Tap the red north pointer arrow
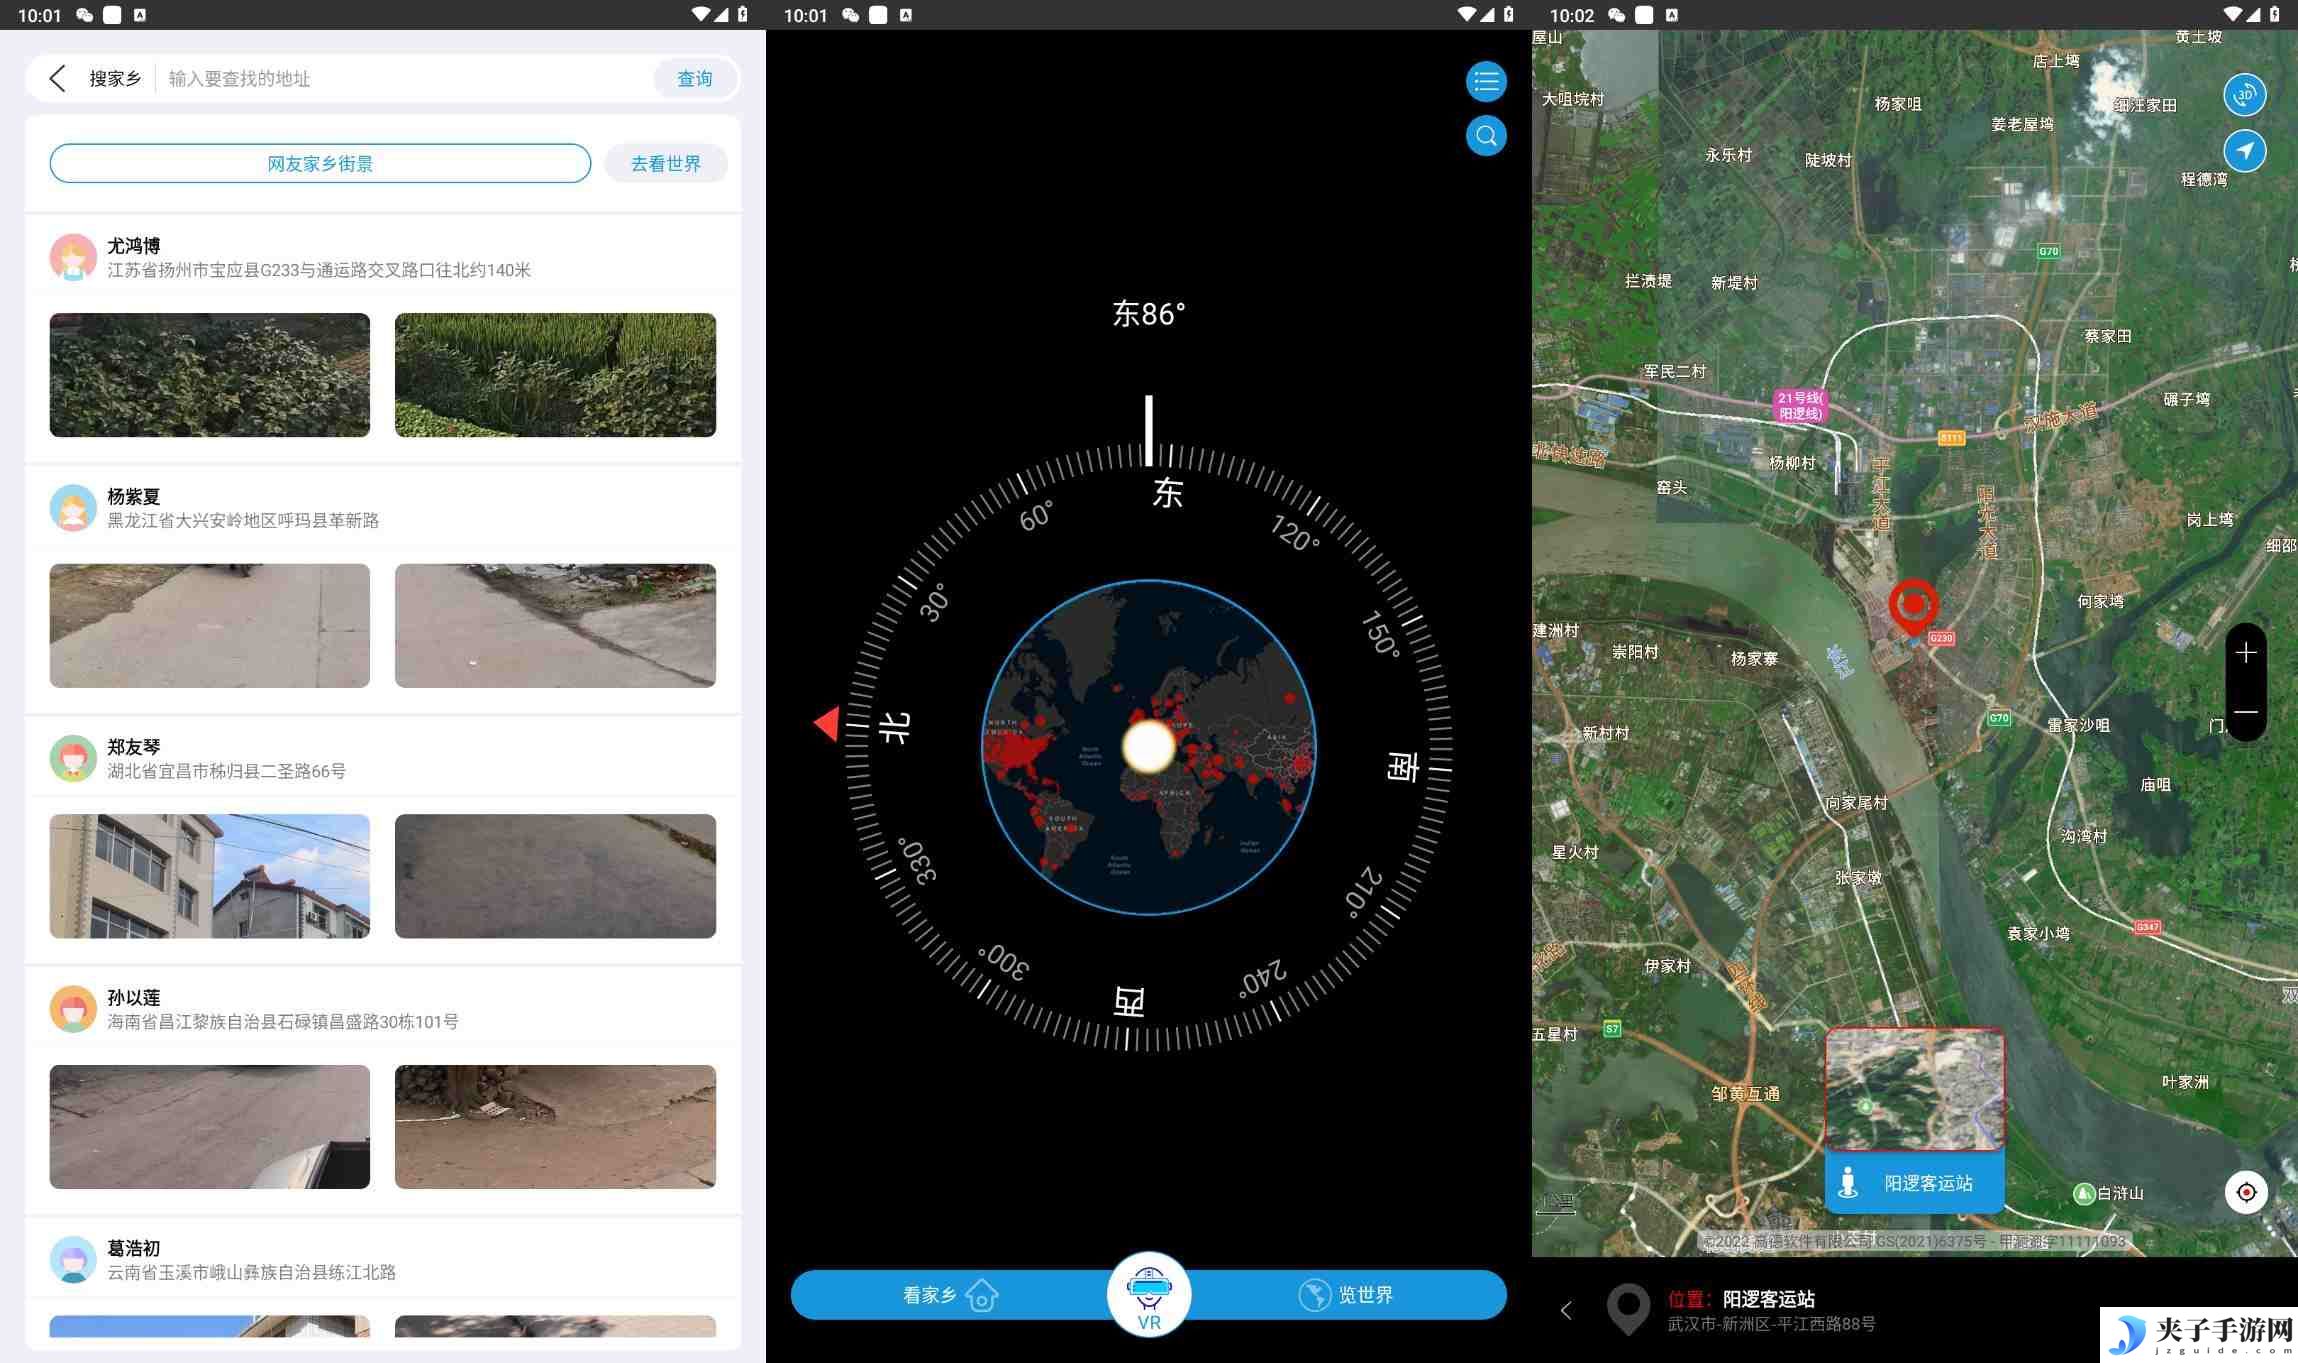Screen dimensions: 2298x1363 827,722
